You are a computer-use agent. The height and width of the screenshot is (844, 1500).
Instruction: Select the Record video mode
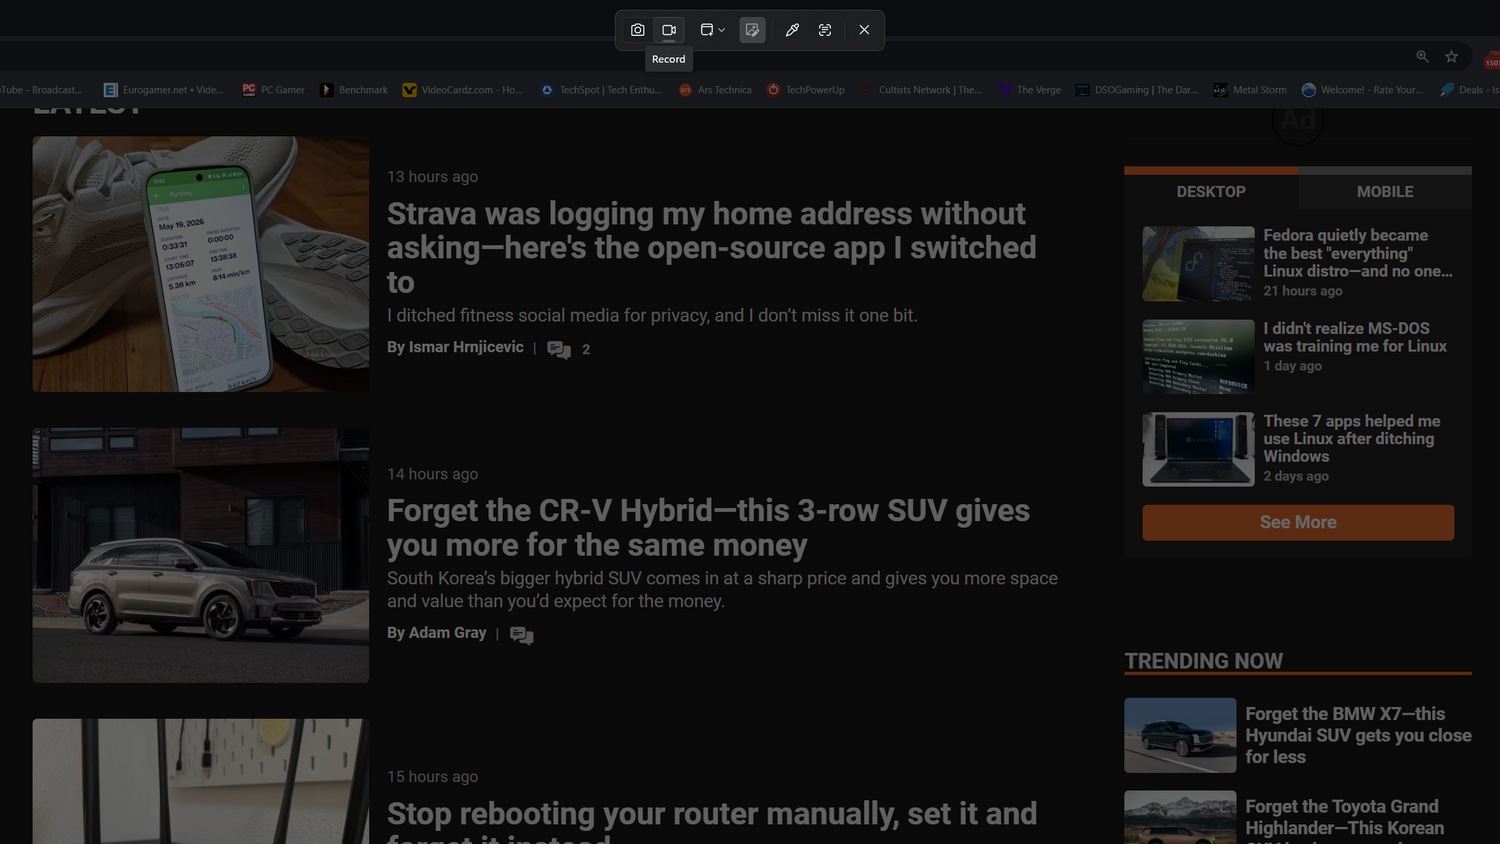click(x=669, y=30)
